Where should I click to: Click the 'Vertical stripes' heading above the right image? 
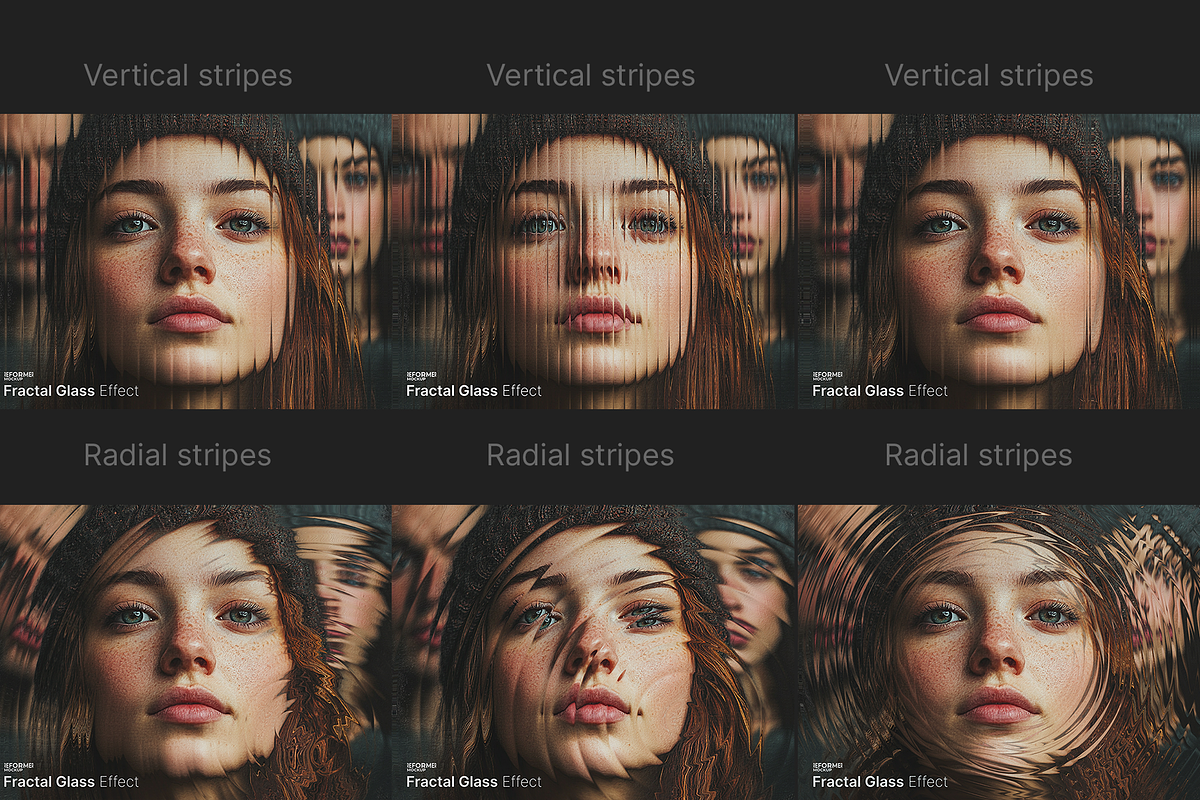pos(989,76)
